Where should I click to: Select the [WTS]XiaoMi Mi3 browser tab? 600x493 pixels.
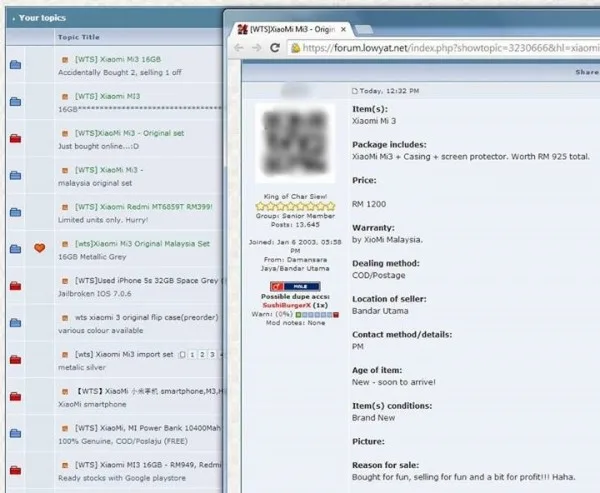point(292,29)
